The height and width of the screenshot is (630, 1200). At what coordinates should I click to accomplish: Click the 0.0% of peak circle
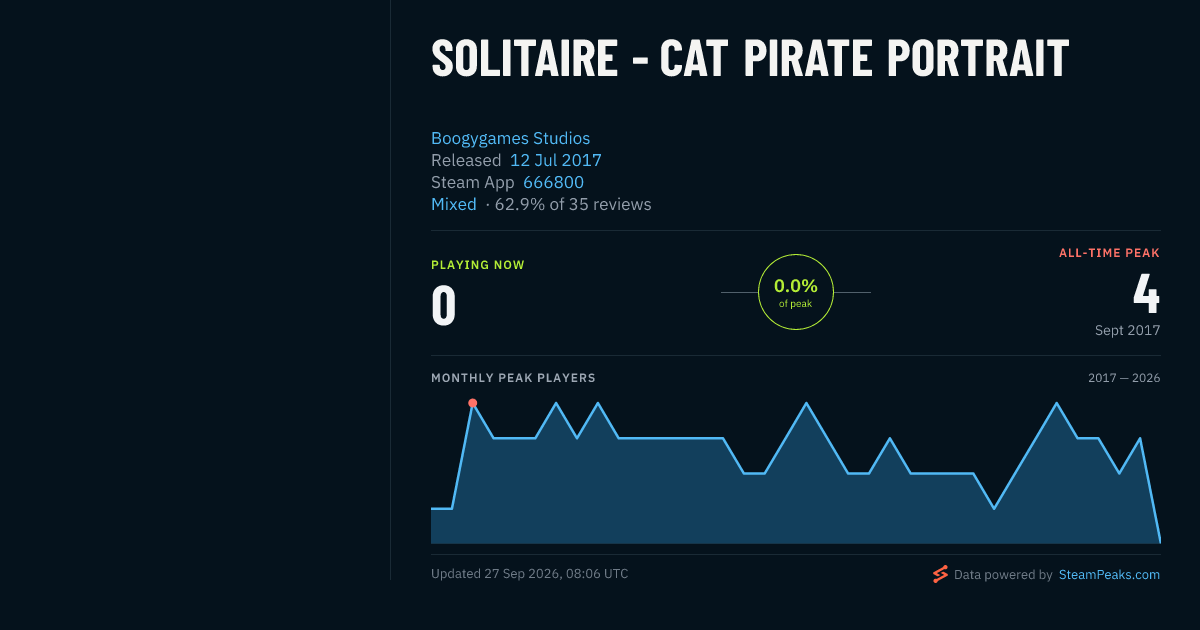coord(796,292)
